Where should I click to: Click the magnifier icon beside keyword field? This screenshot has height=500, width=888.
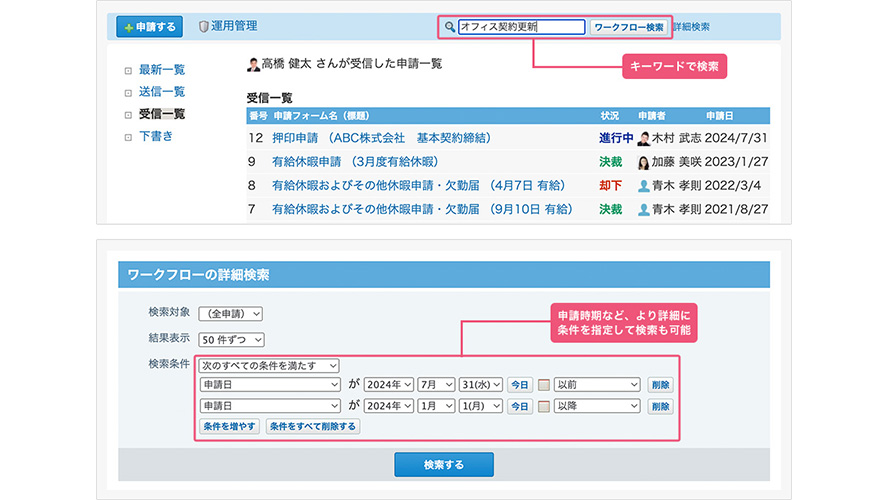[x=450, y=27]
